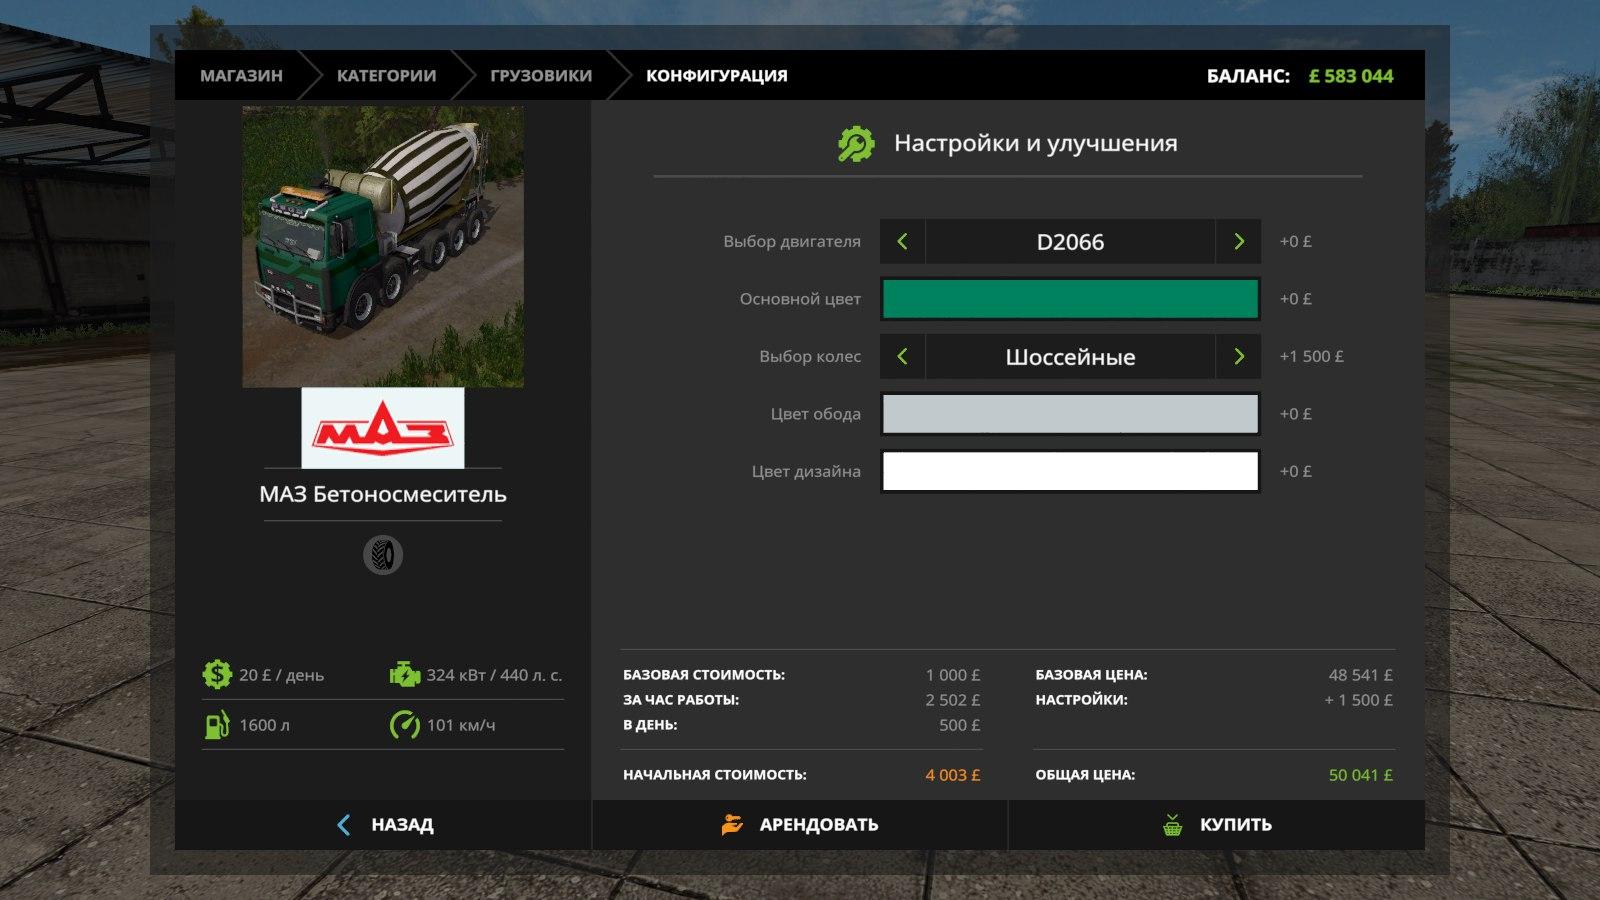
Task: Click the green wrench settings gear icon
Action: pyautogui.click(x=856, y=144)
